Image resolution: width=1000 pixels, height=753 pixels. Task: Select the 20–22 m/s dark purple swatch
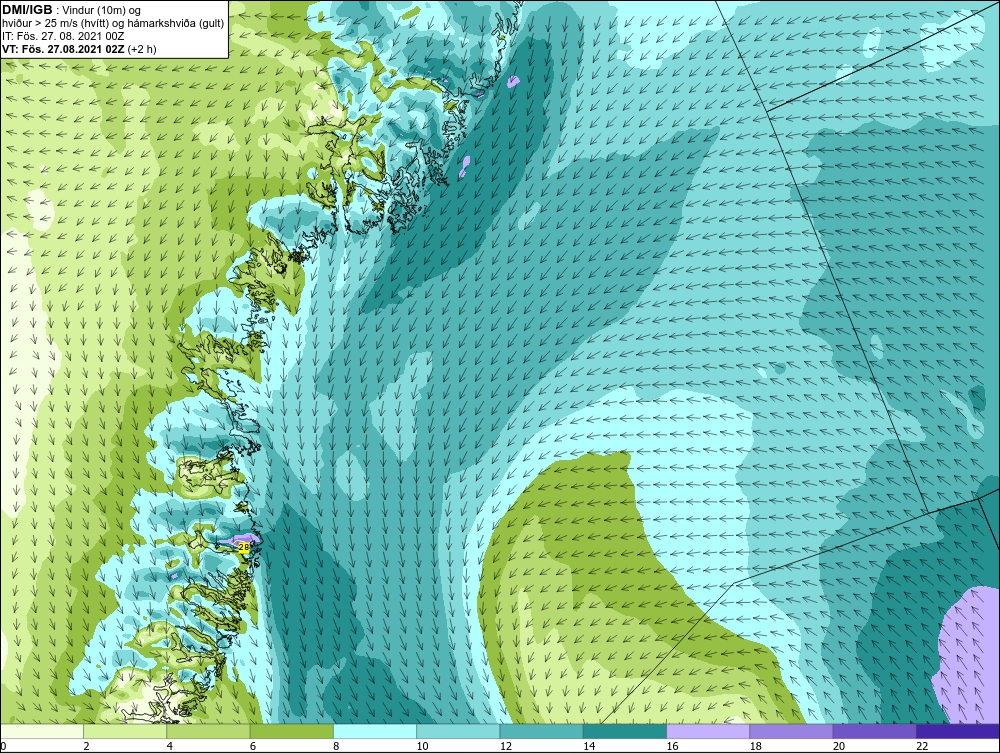coord(874,731)
